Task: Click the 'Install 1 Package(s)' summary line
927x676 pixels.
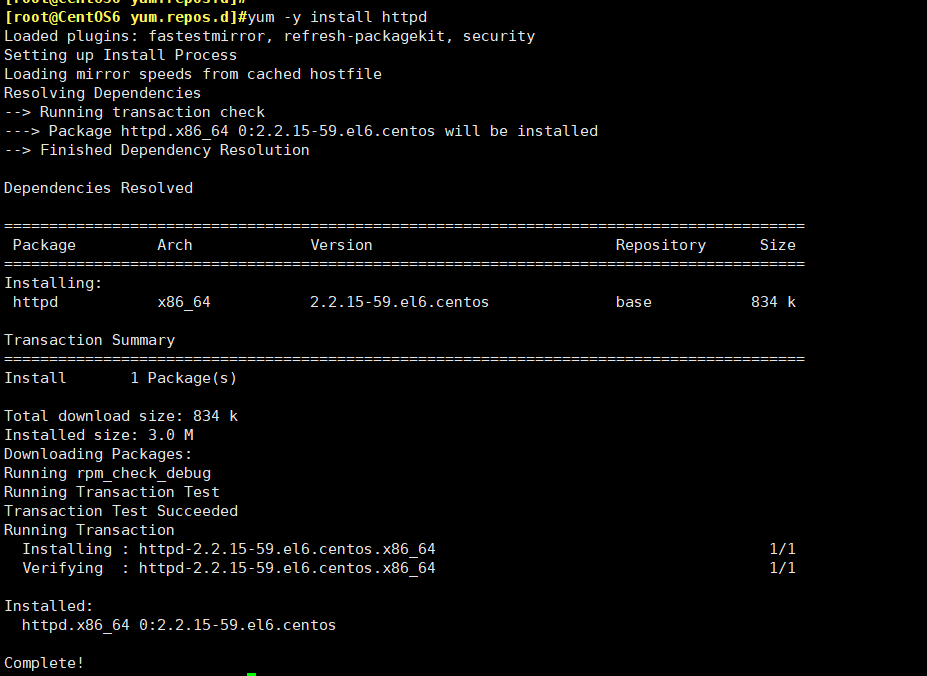Action: coord(121,378)
